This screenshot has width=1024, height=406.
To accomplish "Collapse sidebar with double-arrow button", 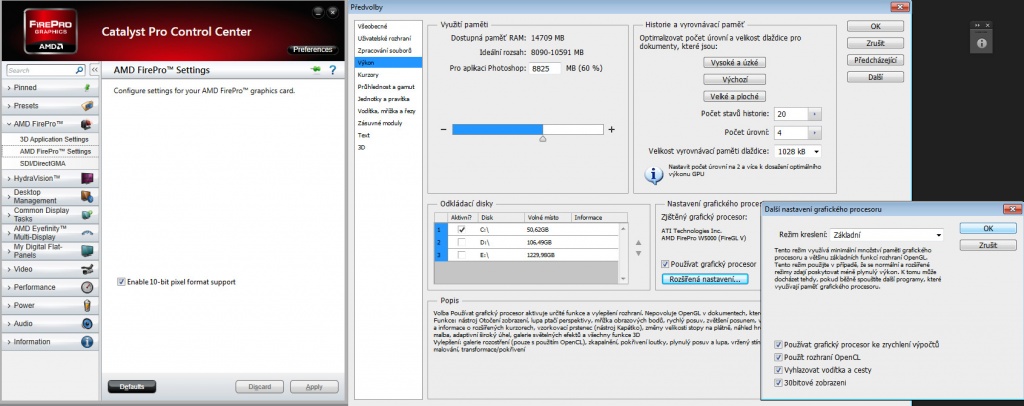I will (94, 70).
